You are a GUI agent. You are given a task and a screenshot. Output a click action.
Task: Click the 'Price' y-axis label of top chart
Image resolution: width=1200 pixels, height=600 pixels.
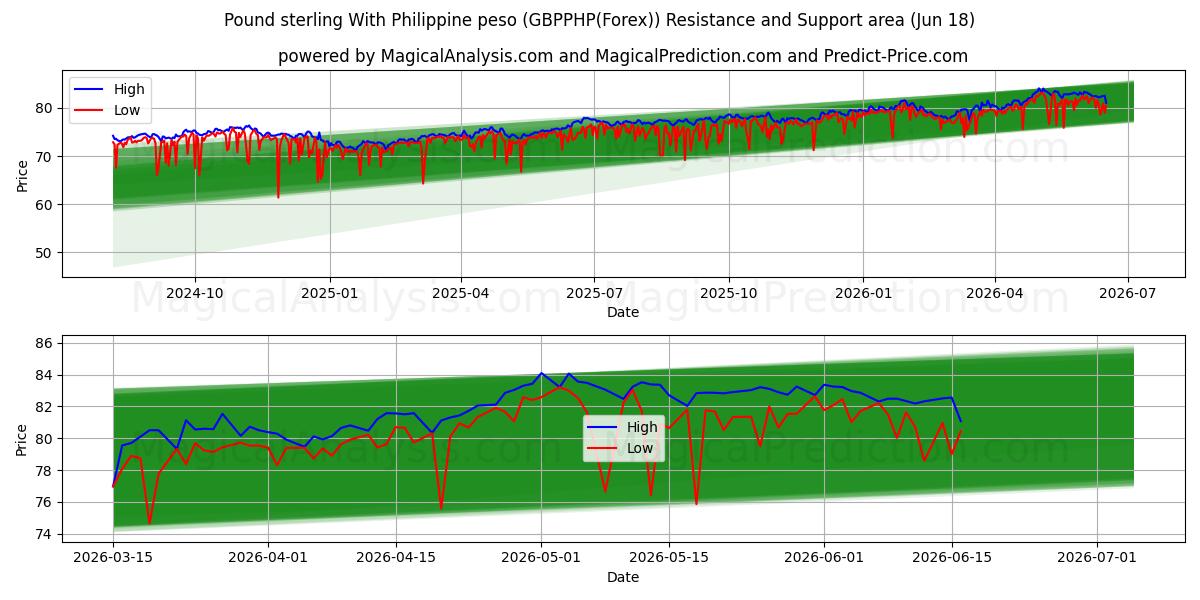click(22, 175)
